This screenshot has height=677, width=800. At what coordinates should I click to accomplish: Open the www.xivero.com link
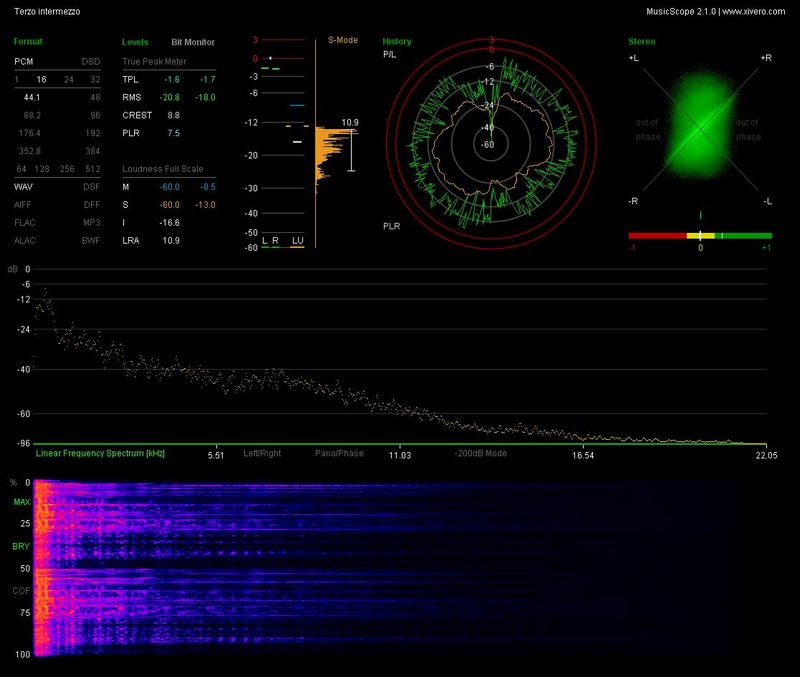tap(754, 11)
